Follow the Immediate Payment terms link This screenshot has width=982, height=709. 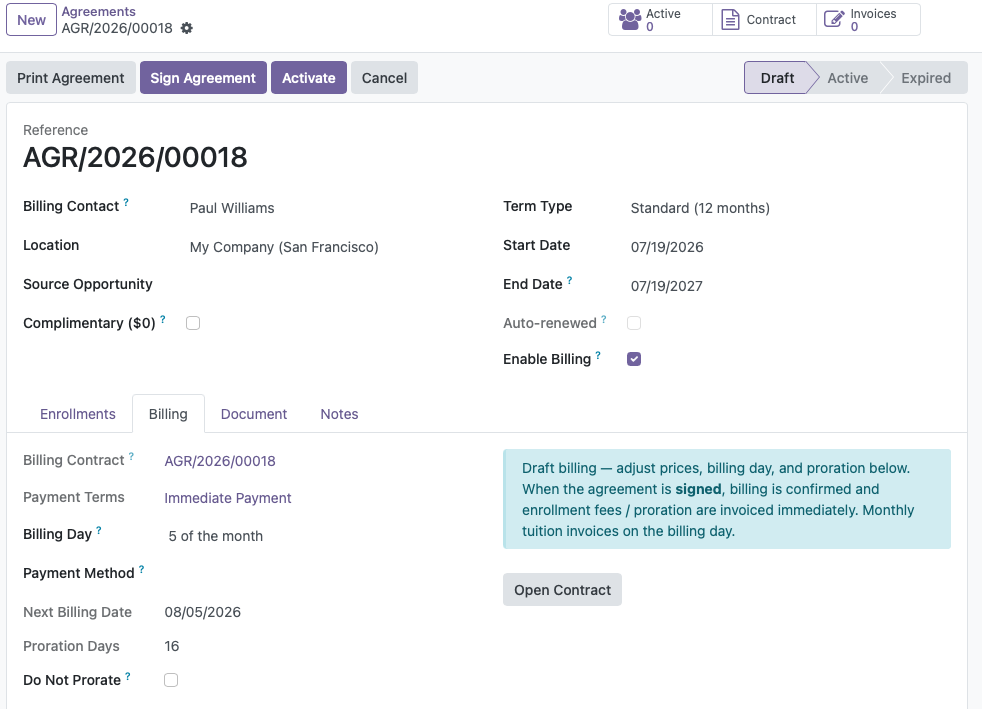(x=228, y=498)
